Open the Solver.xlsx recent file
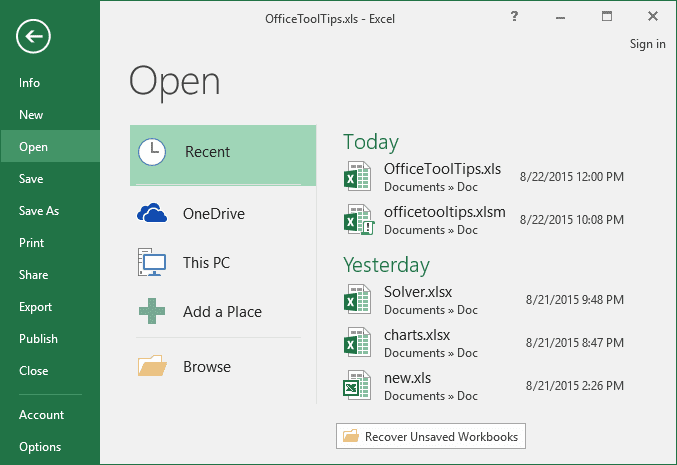Image resolution: width=677 pixels, height=465 pixels. tap(484, 300)
